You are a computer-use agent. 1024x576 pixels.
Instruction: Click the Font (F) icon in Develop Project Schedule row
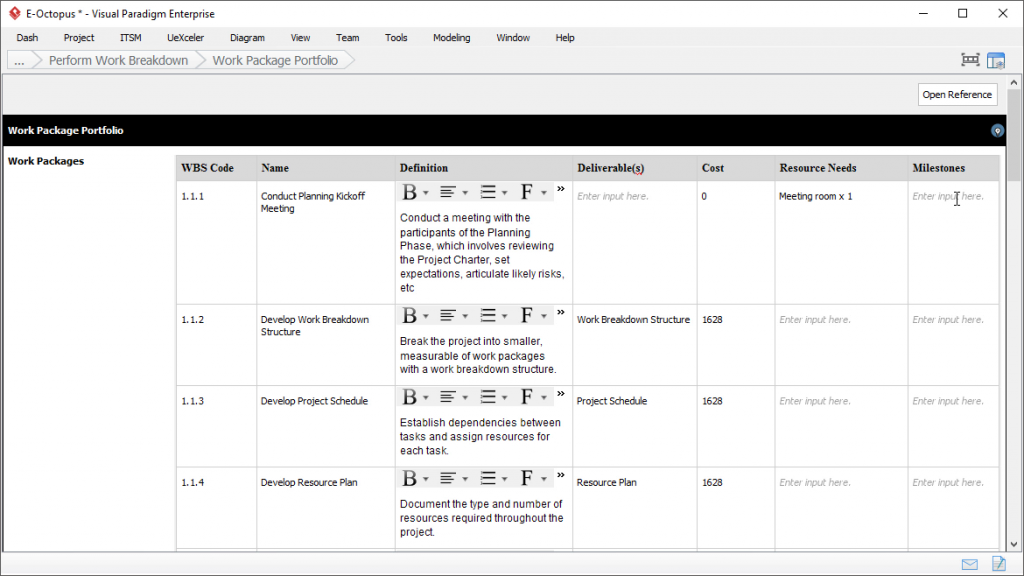click(528, 395)
